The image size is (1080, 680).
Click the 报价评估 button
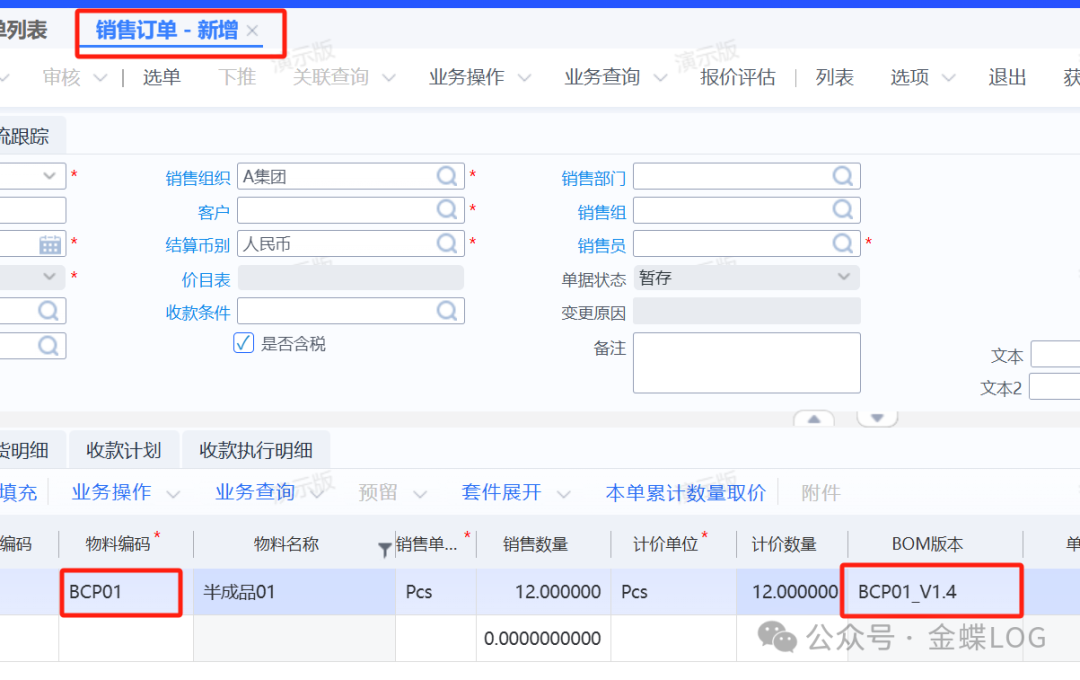click(x=738, y=77)
